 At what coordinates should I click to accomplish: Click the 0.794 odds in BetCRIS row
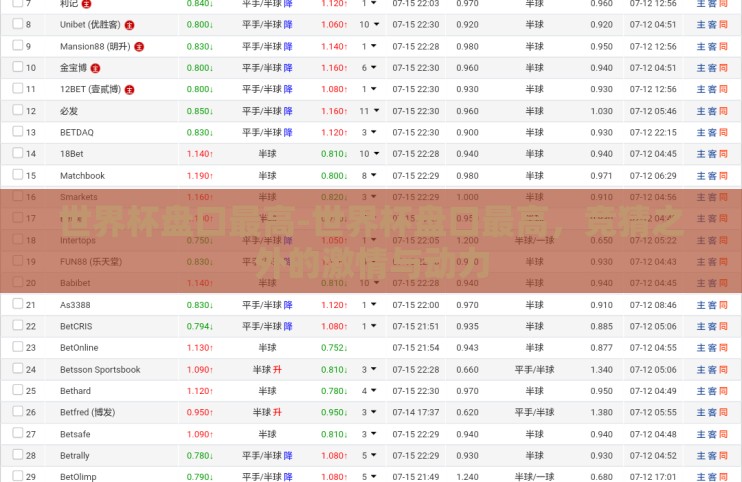(x=200, y=326)
